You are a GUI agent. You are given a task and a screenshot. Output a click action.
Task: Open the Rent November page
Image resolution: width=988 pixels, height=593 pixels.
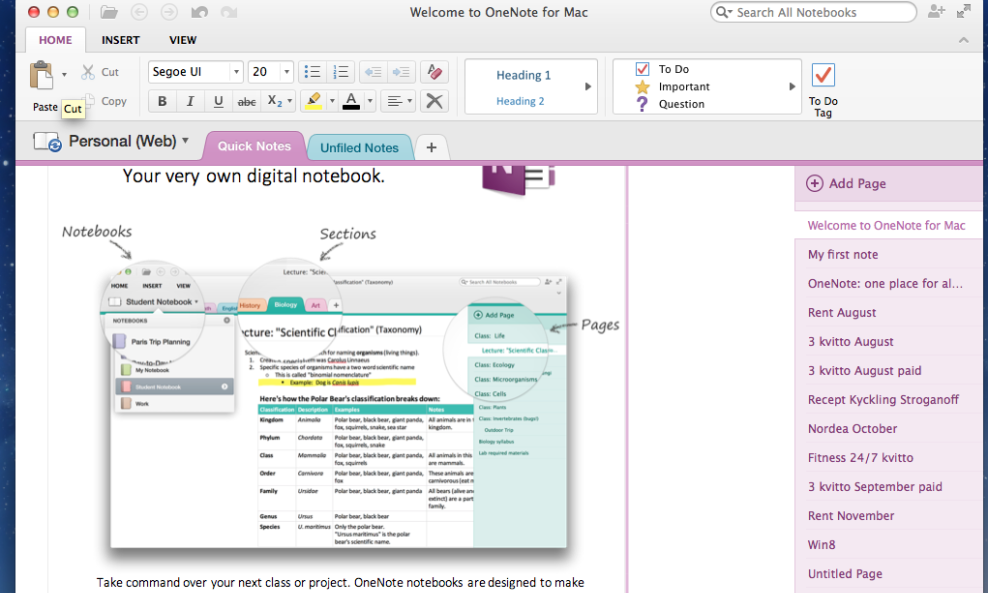[x=888, y=515]
